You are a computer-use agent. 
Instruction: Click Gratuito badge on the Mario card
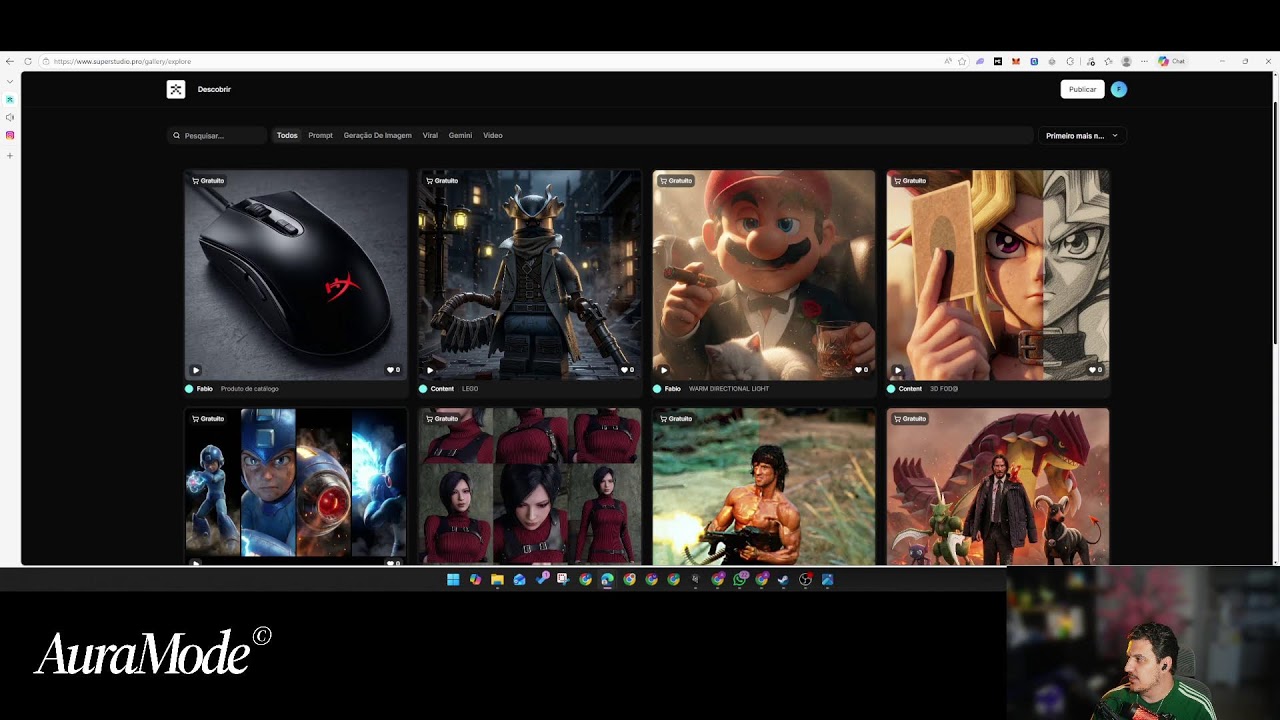click(676, 181)
